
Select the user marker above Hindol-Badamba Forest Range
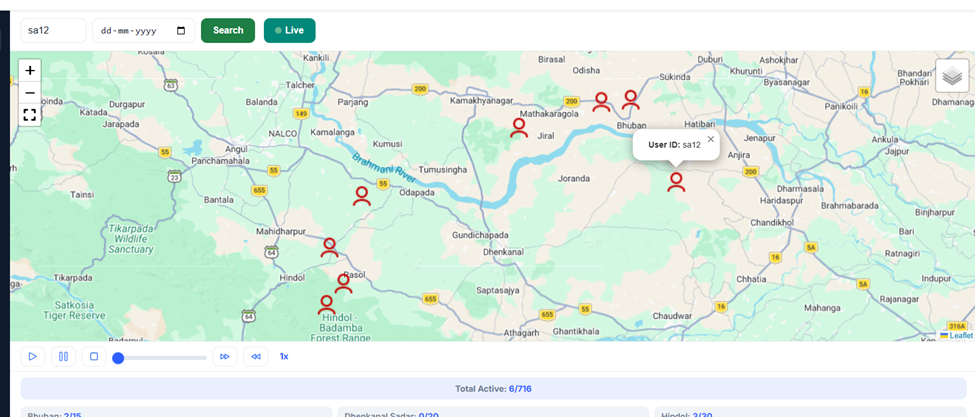click(x=326, y=305)
